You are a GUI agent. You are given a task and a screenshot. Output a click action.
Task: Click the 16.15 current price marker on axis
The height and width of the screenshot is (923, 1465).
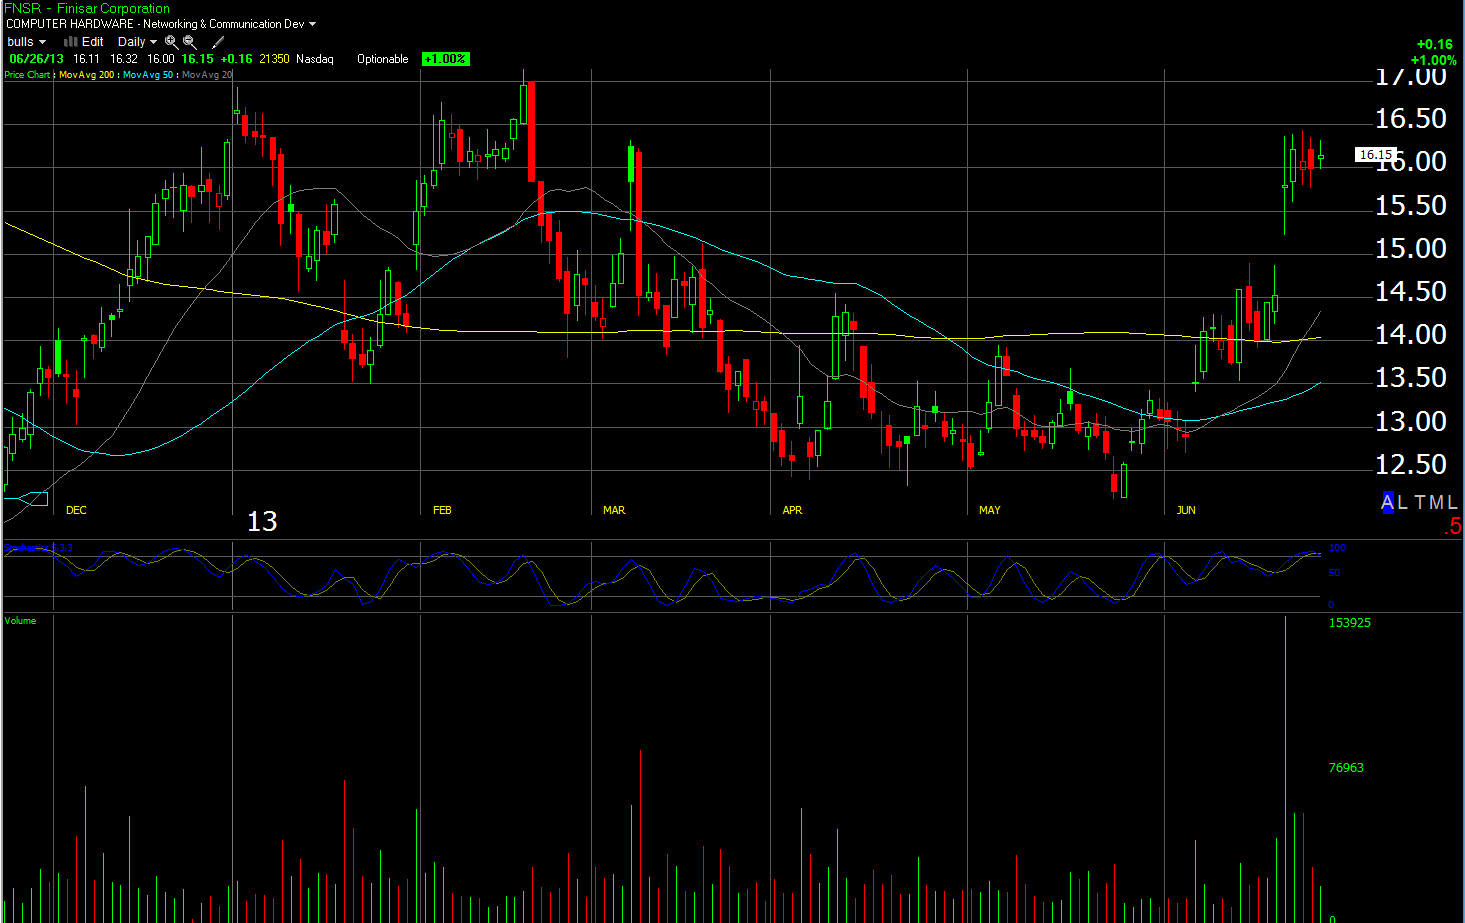click(1375, 154)
